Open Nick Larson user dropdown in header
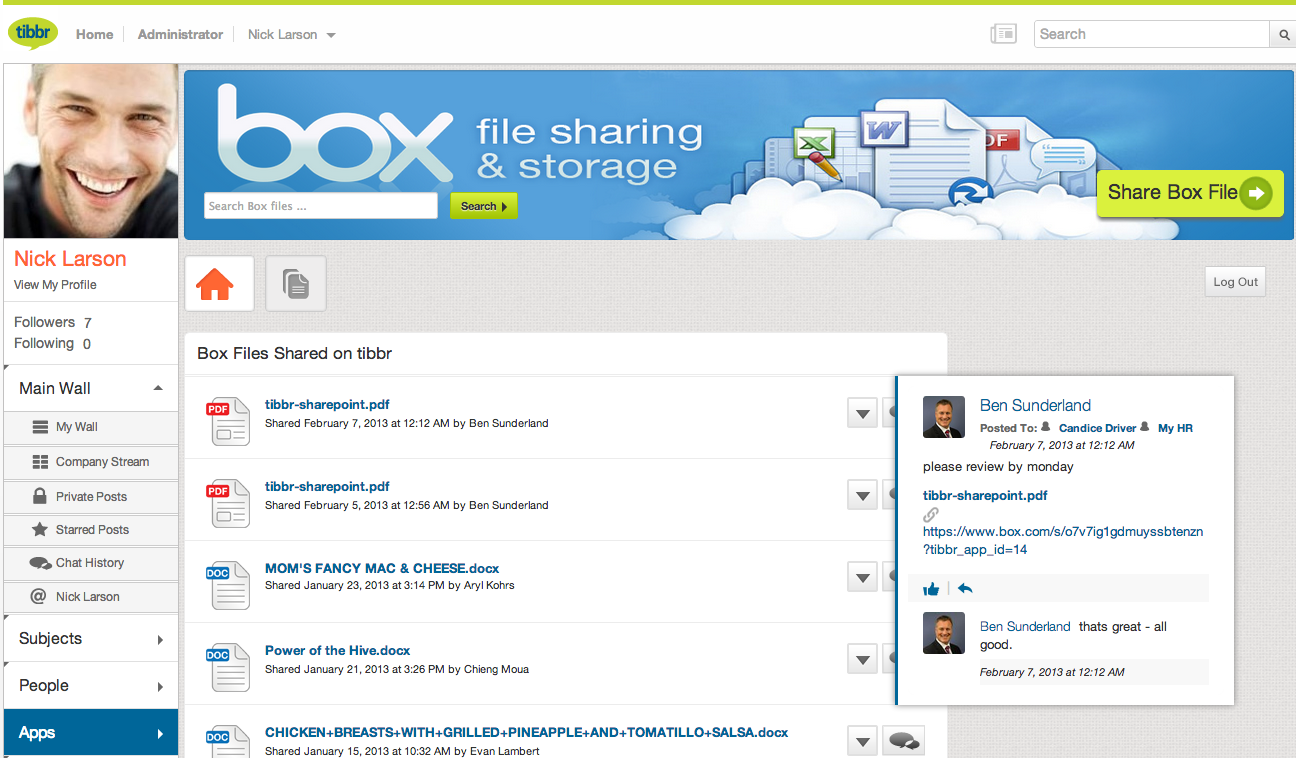This screenshot has width=1296, height=758. pyautogui.click(x=291, y=34)
